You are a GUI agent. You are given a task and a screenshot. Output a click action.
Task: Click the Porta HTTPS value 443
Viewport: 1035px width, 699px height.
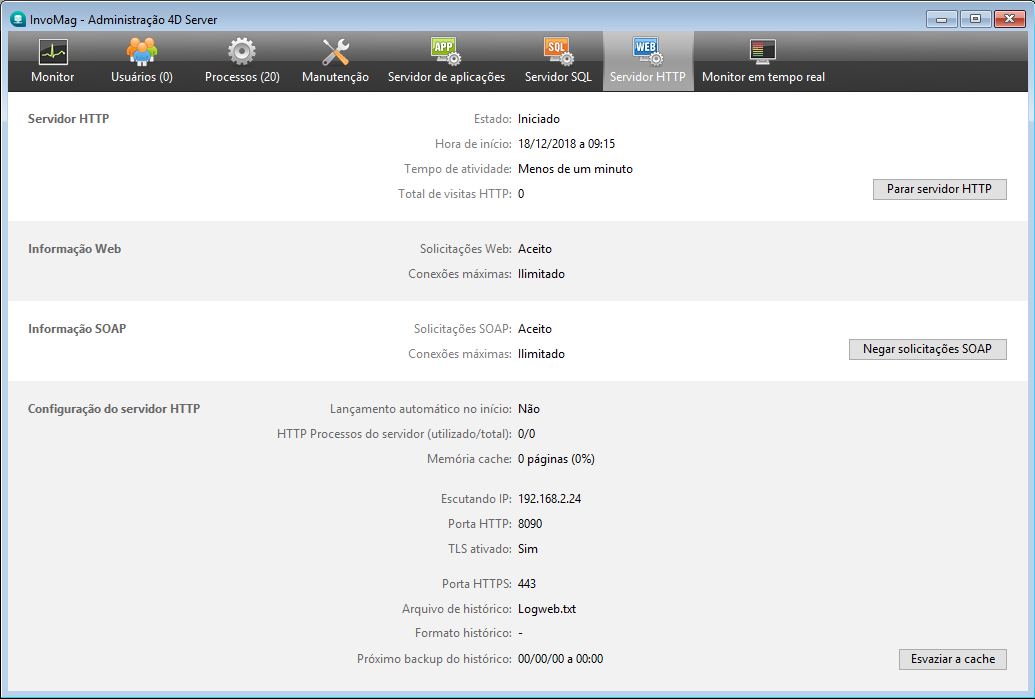coord(527,584)
